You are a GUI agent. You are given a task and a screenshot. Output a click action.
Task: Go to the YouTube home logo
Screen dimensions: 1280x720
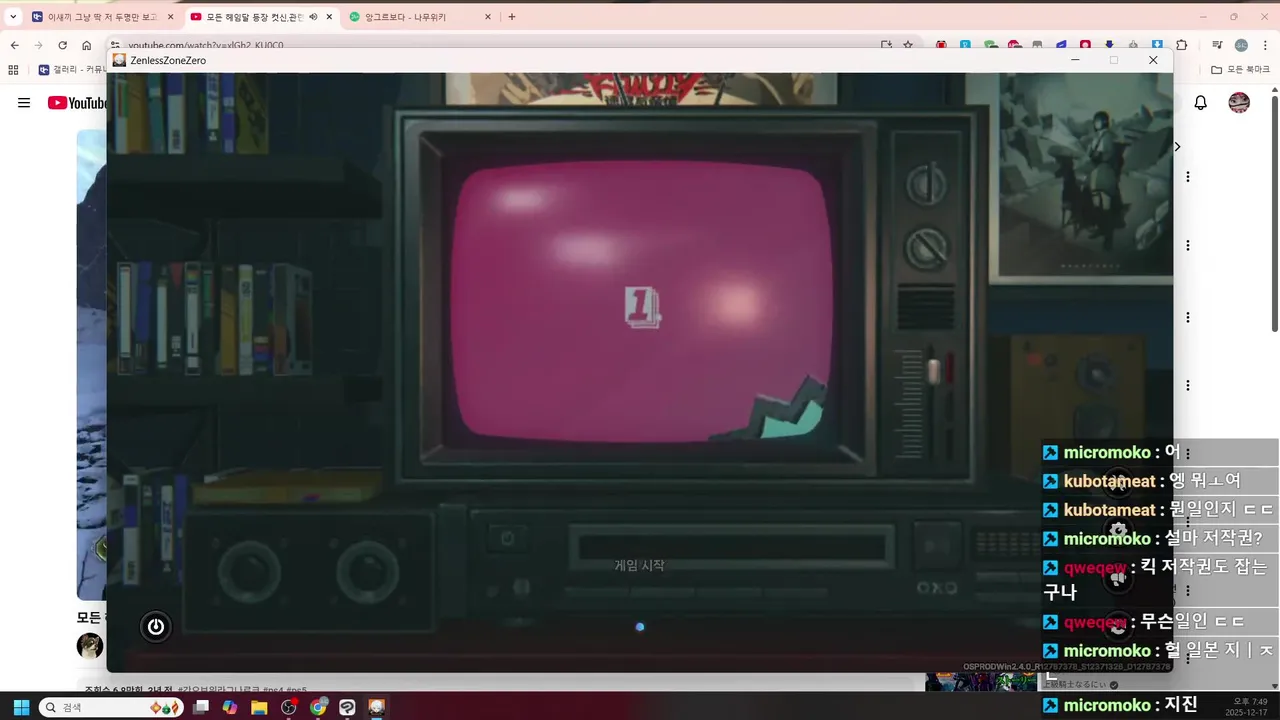point(78,103)
